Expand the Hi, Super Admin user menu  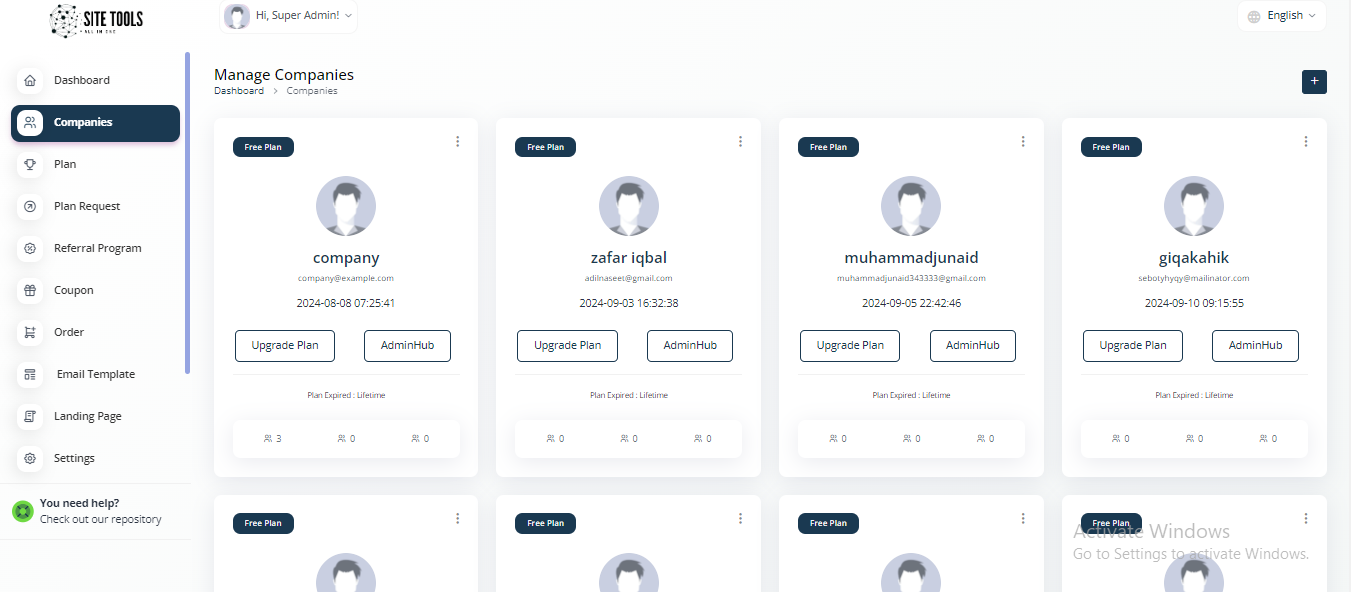pos(288,16)
